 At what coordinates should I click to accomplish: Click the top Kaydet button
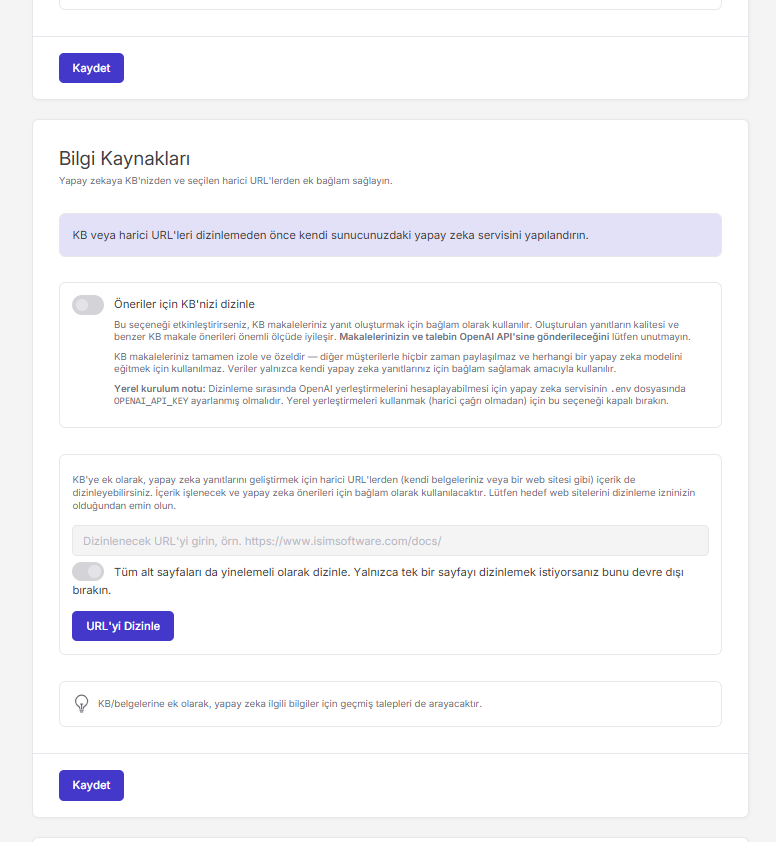click(91, 68)
